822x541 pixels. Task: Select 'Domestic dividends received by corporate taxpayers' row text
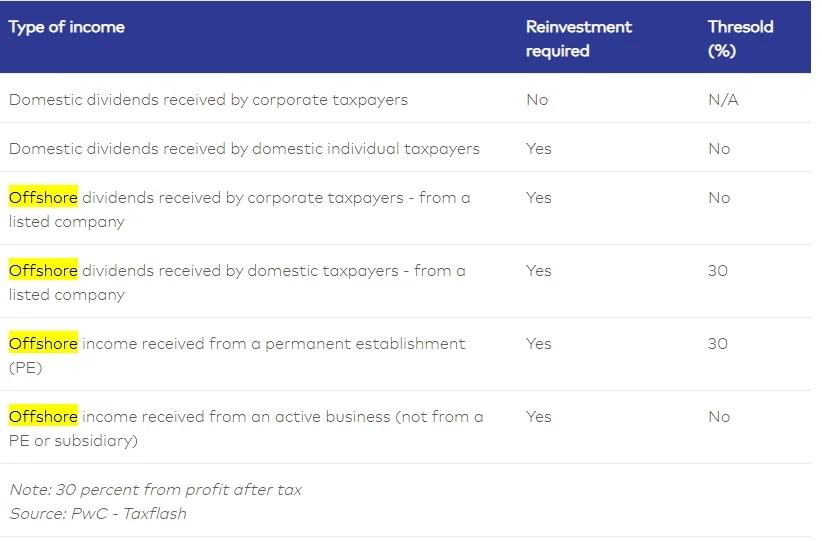[208, 100]
